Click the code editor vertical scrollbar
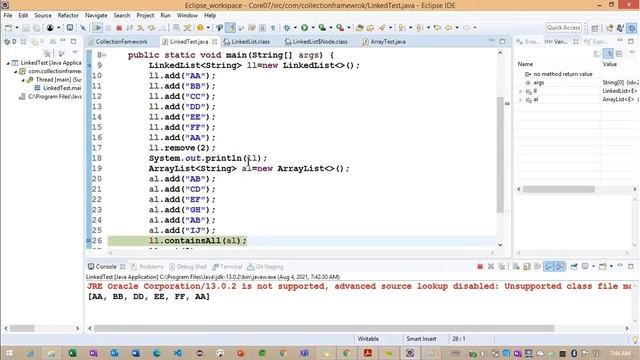 tap(500, 155)
